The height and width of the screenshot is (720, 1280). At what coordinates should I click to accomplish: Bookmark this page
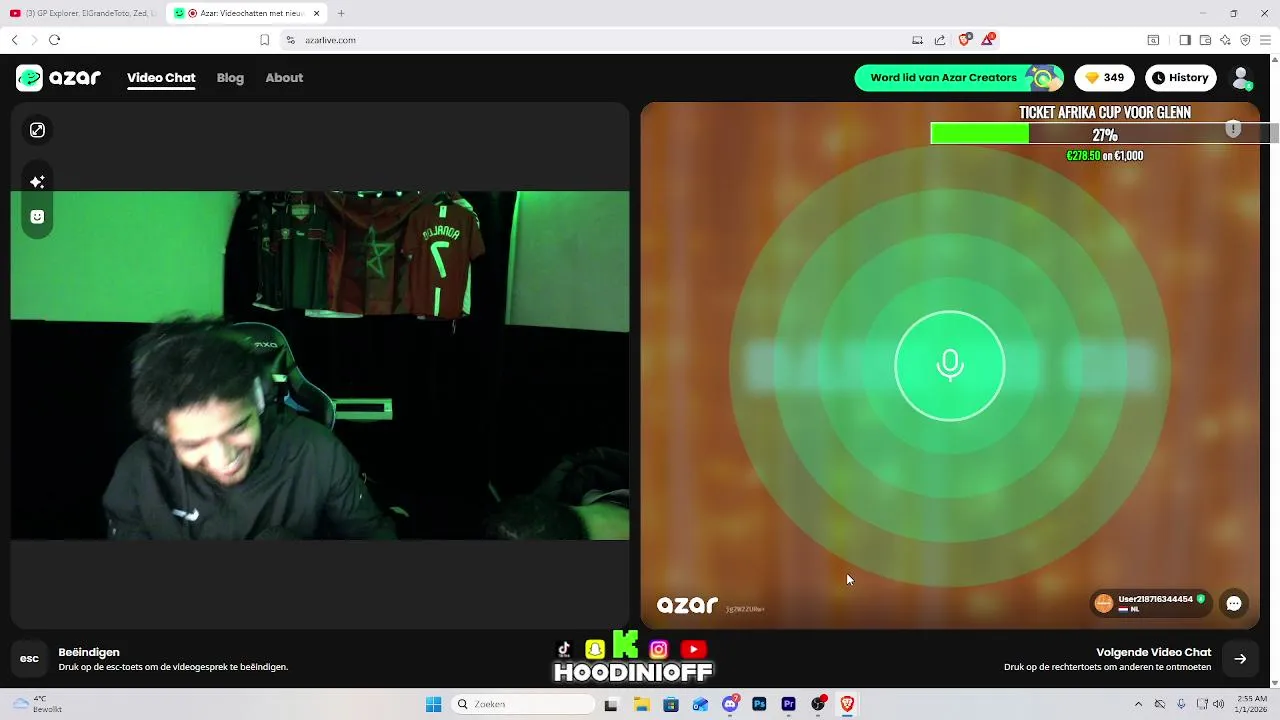coord(264,40)
